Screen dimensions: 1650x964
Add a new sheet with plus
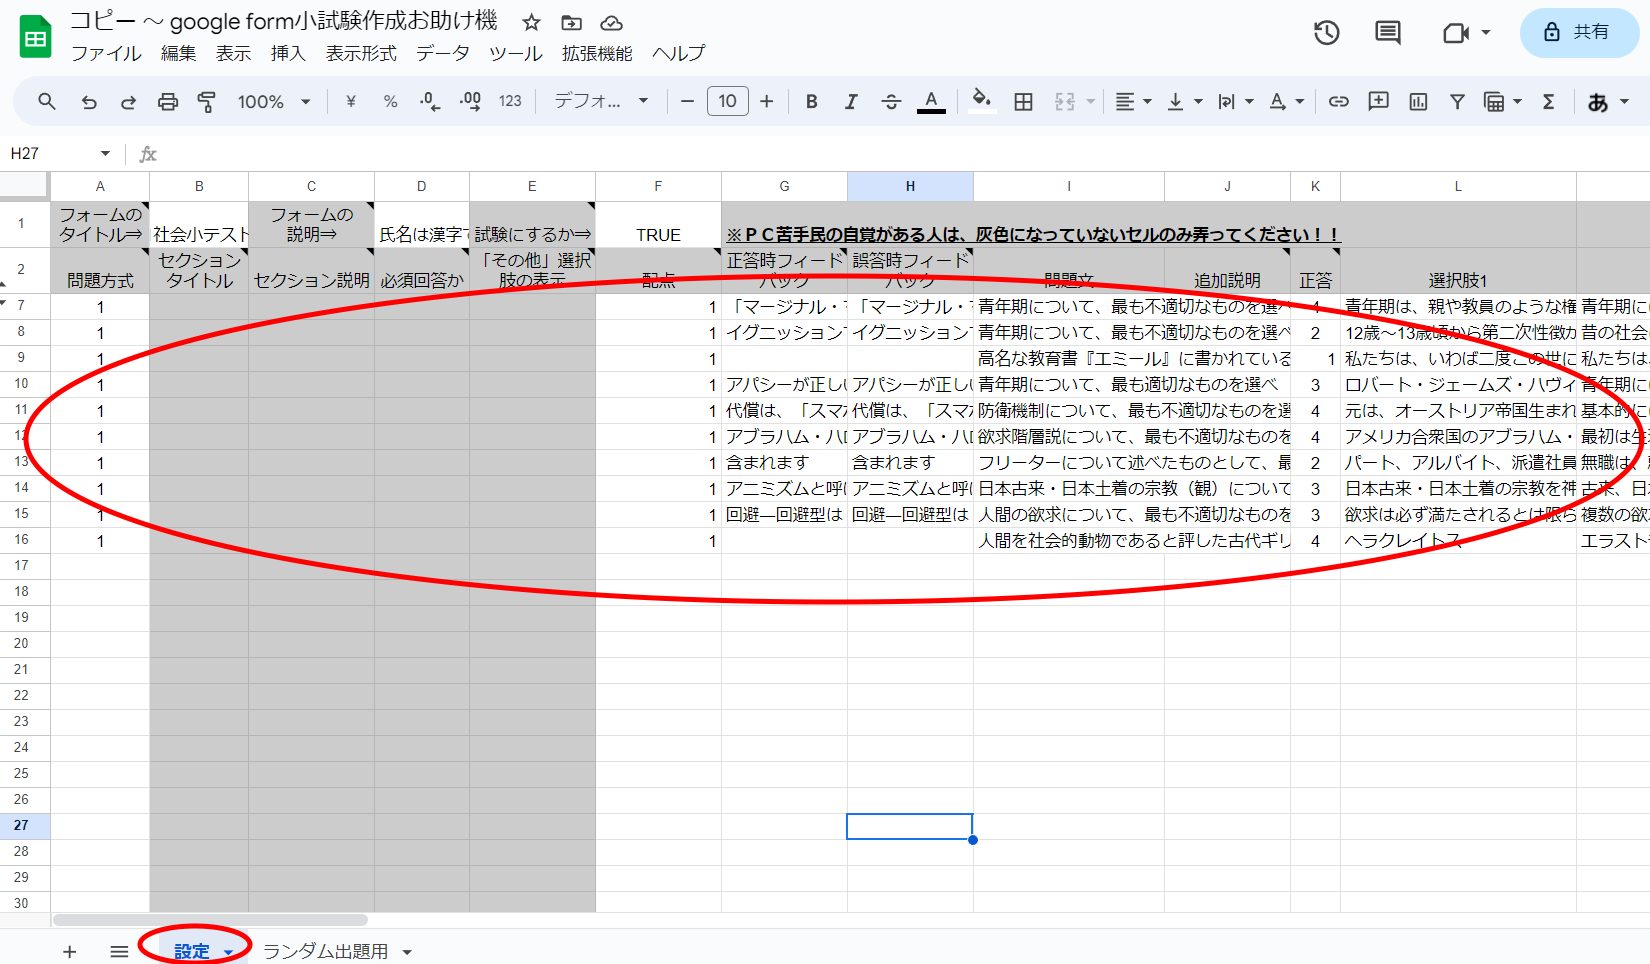click(x=69, y=951)
